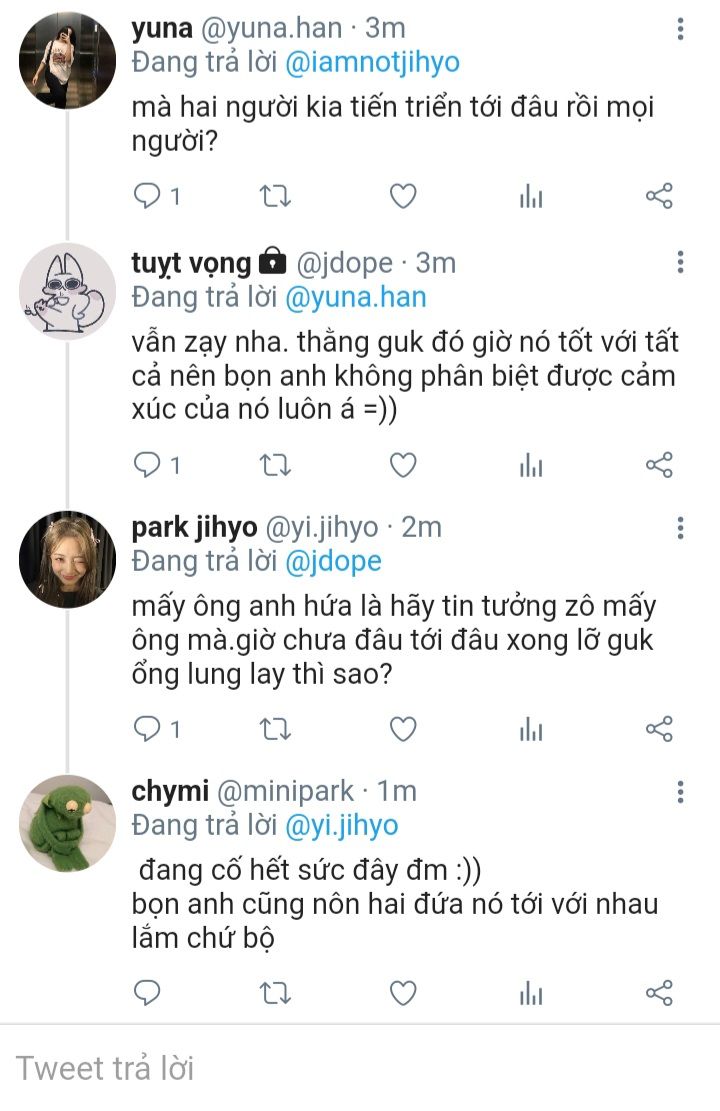This screenshot has height=1111, width=720.
Task: Open more options on chymi's tweet
Action: click(680, 792)
